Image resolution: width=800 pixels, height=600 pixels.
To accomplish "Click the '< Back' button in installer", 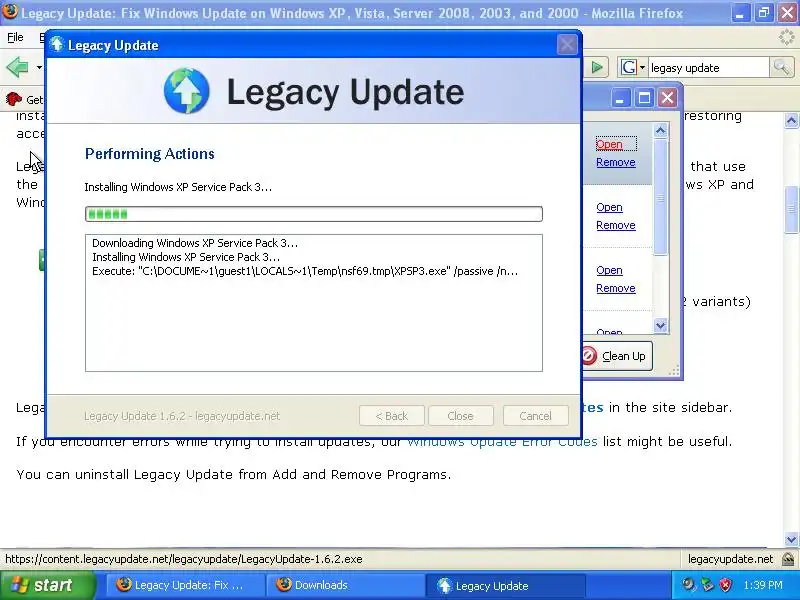I will click(392, 416).
